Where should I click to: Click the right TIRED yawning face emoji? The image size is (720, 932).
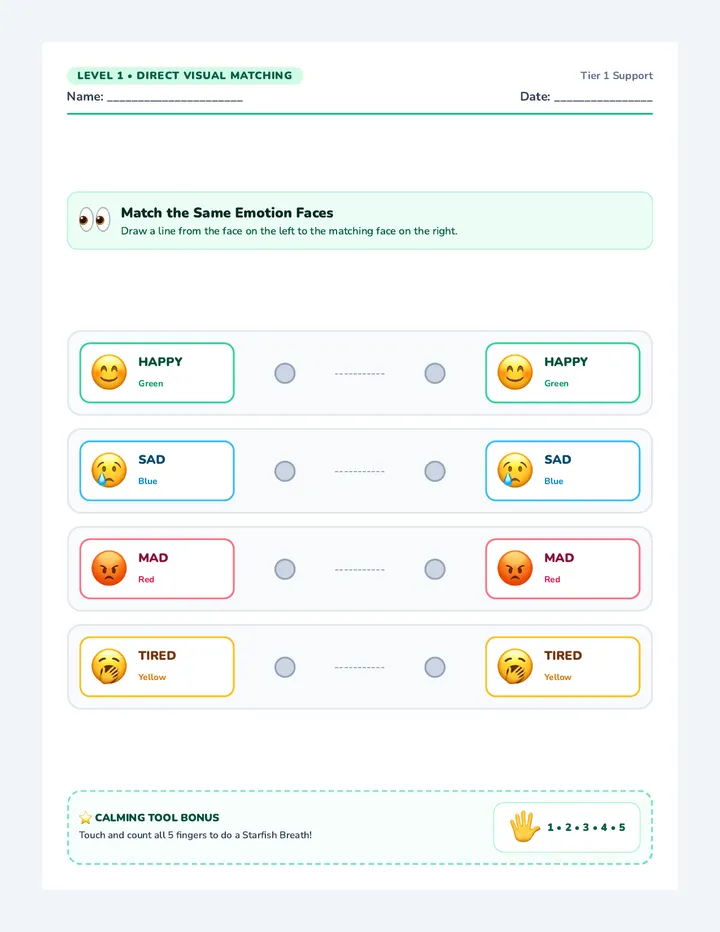515,666
